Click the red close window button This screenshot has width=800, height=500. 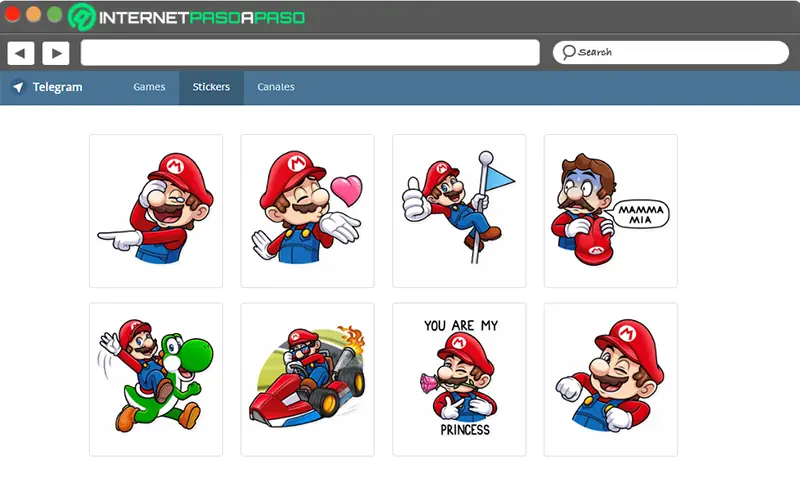click(x=12, y=14)
